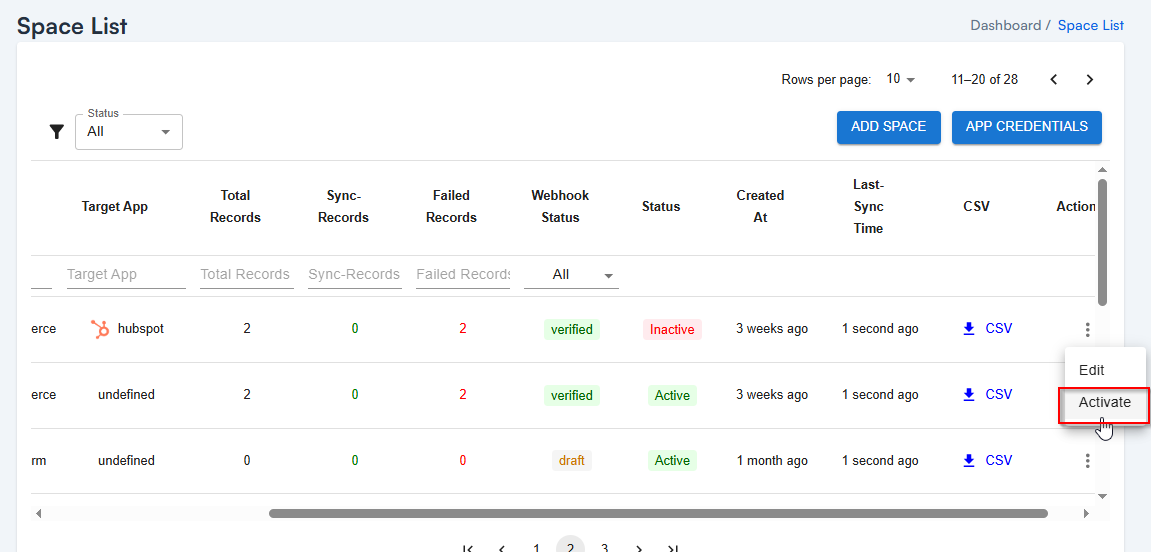Go to previous page using top chevron
This screenshot has width=1151, height=552.
coord(1054,80)
